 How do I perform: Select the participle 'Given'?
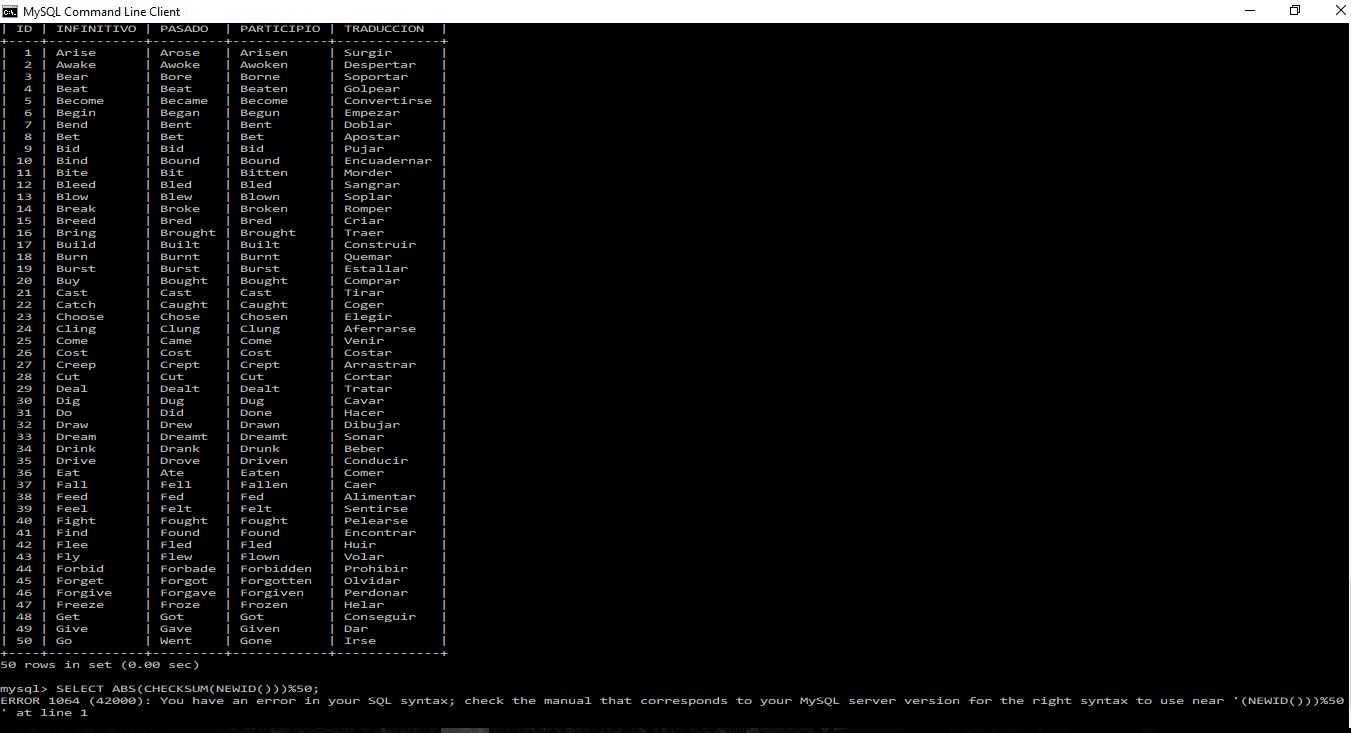click(x=260, y=629)
